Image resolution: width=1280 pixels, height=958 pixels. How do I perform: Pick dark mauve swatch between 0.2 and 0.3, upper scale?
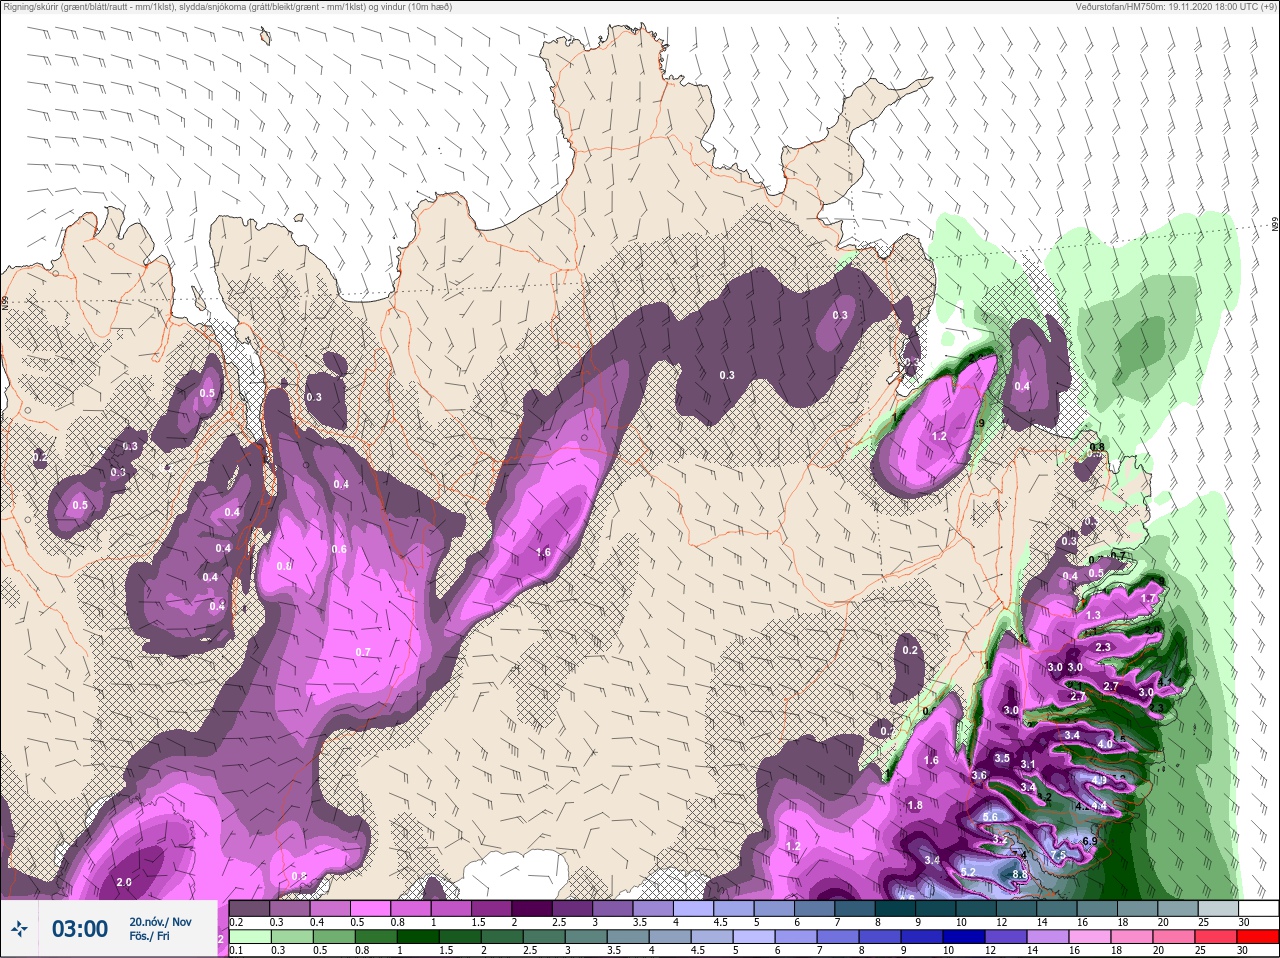pyautogui.click(x=250, y=908)
